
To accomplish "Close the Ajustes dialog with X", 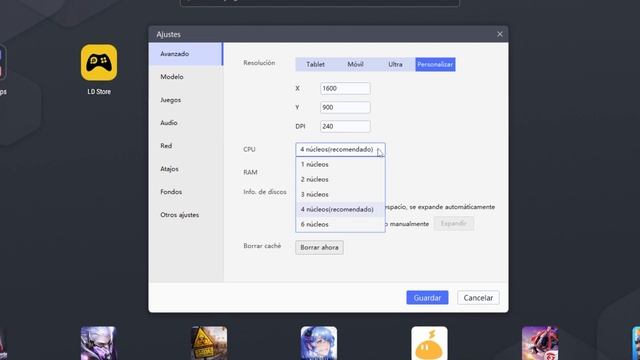I will (x=500, y=34).
